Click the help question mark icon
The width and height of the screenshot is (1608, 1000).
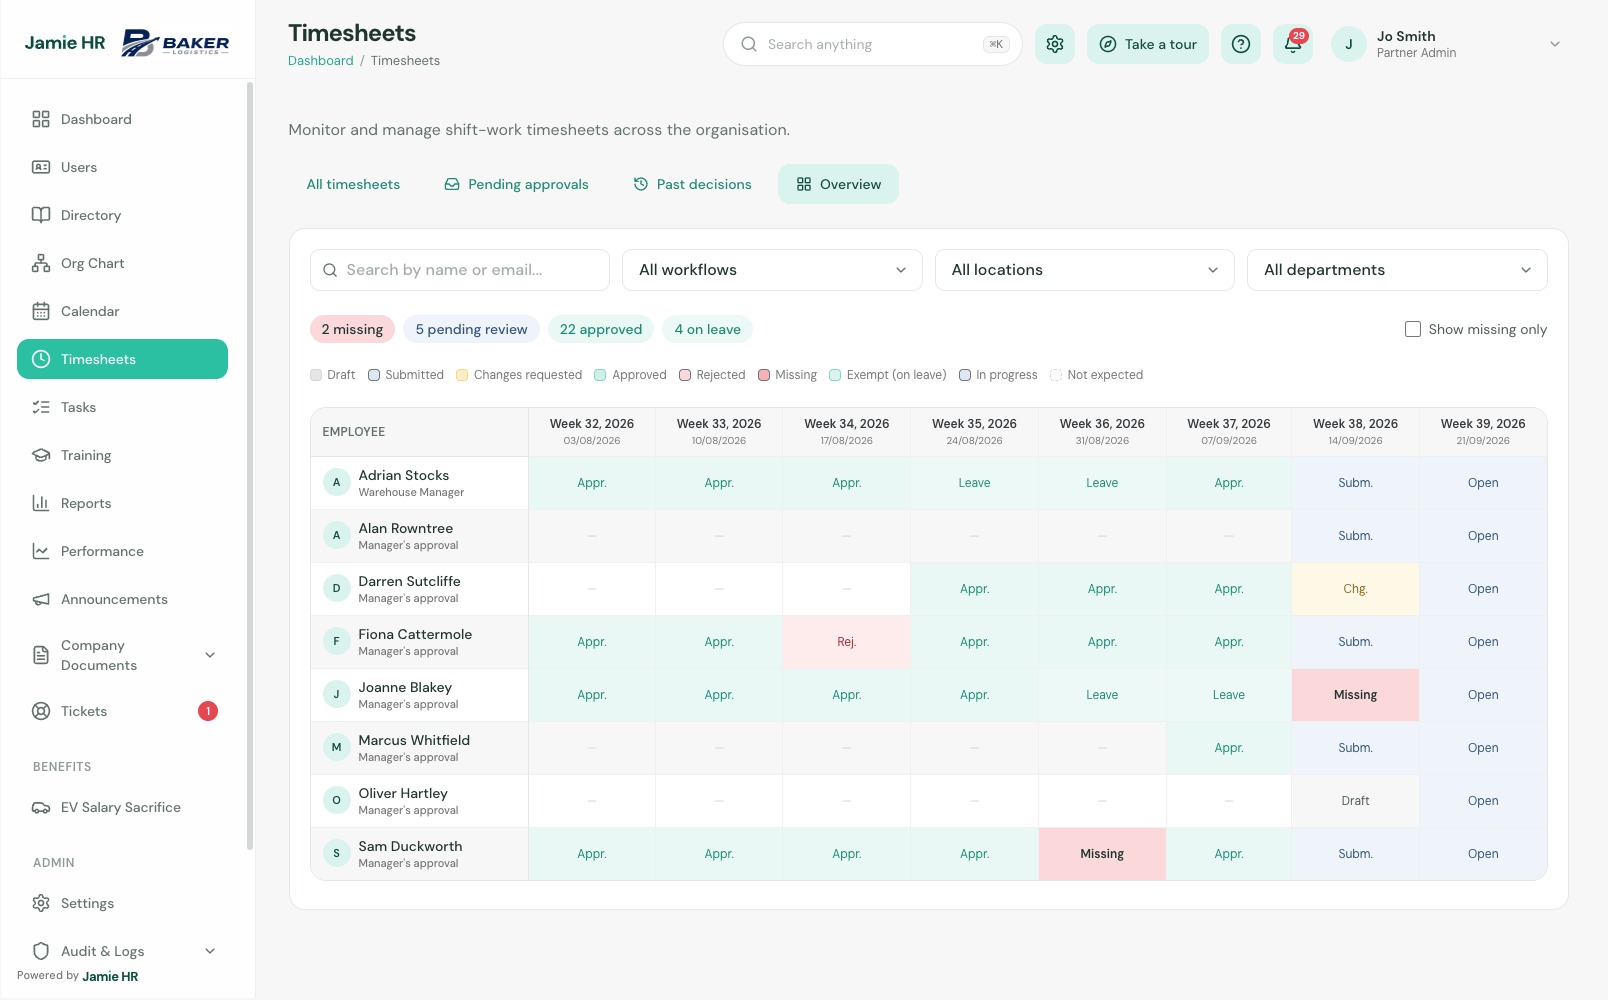point(1240,44)
